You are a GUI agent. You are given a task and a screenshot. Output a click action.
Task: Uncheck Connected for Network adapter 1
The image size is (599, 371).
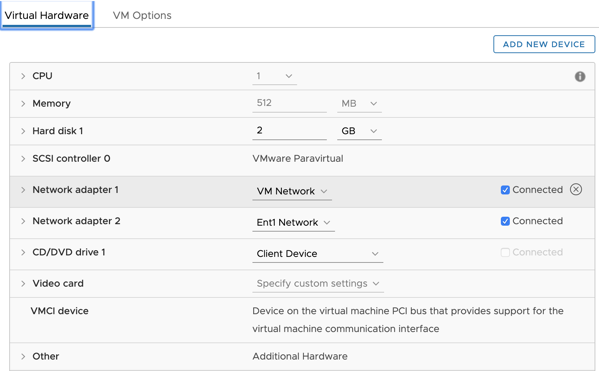point(505,190)
